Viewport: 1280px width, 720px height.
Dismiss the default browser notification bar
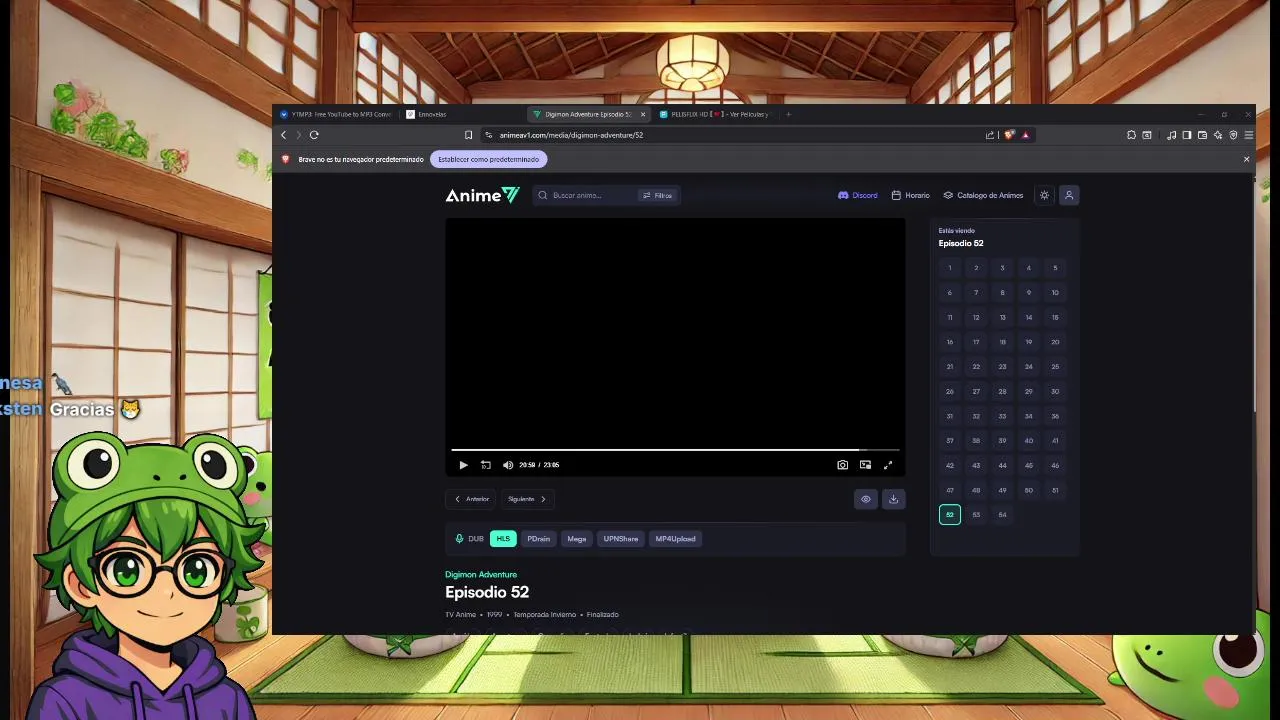(x=1246, y=159)
